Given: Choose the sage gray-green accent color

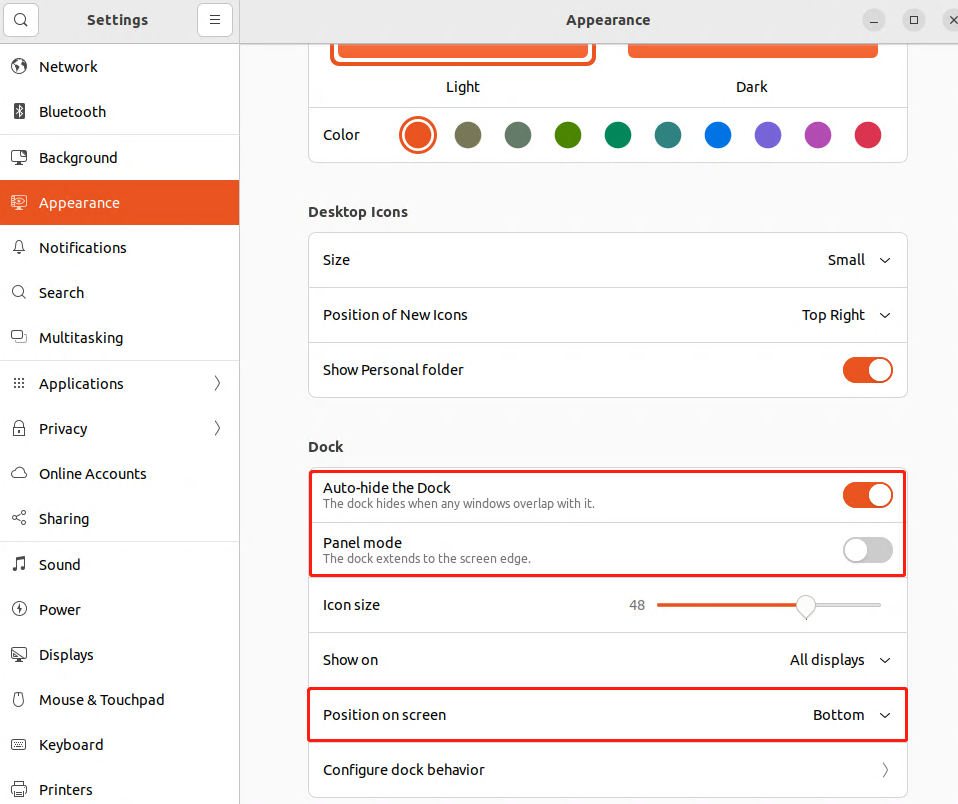Looking at the screenshot, I should (518, 135).
